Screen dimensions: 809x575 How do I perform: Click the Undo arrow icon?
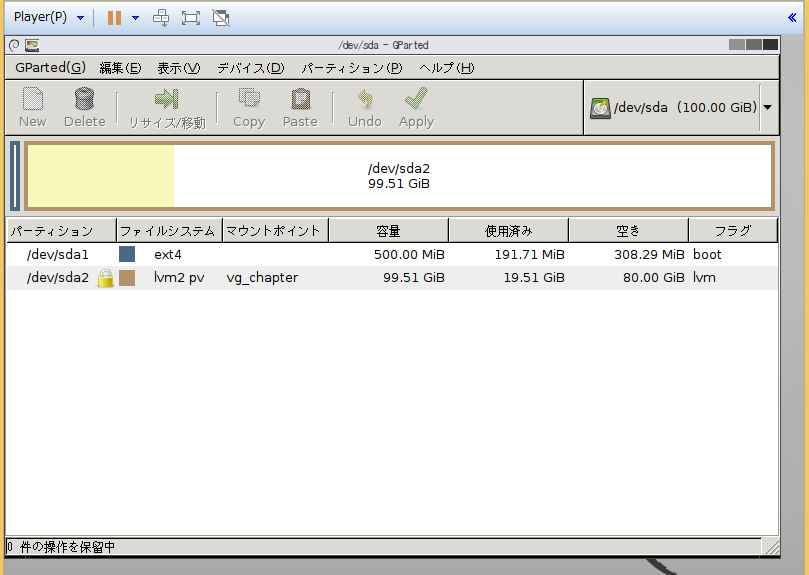[x=365, y=99]
